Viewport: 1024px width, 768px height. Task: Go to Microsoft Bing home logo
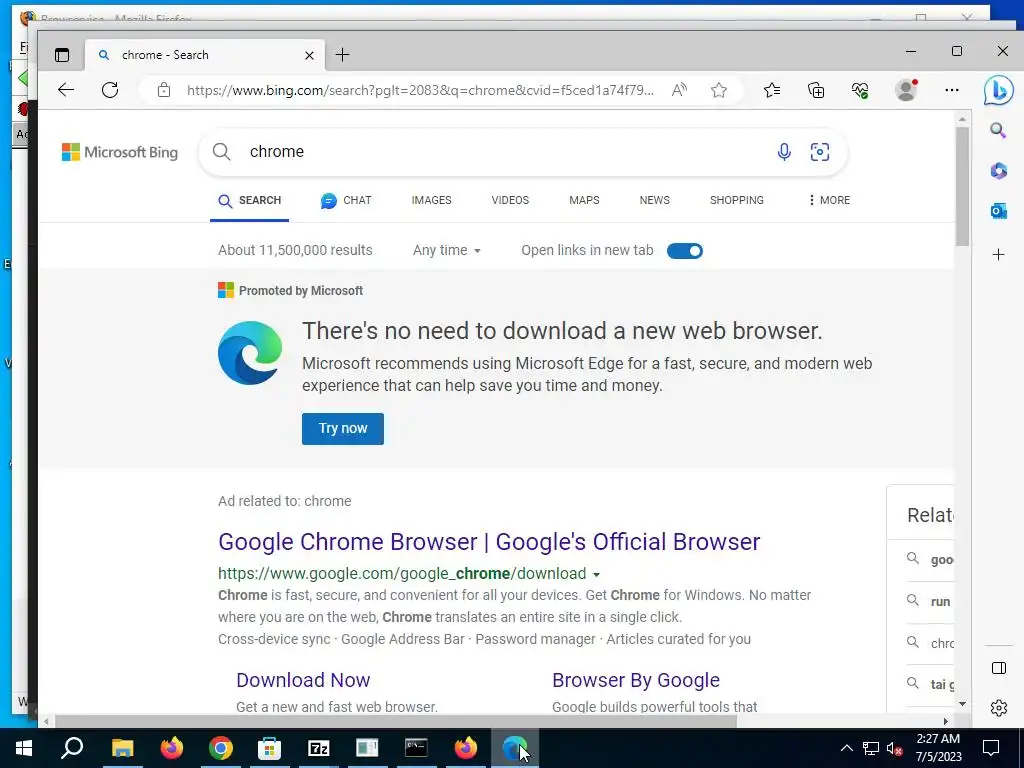[120, 152]
